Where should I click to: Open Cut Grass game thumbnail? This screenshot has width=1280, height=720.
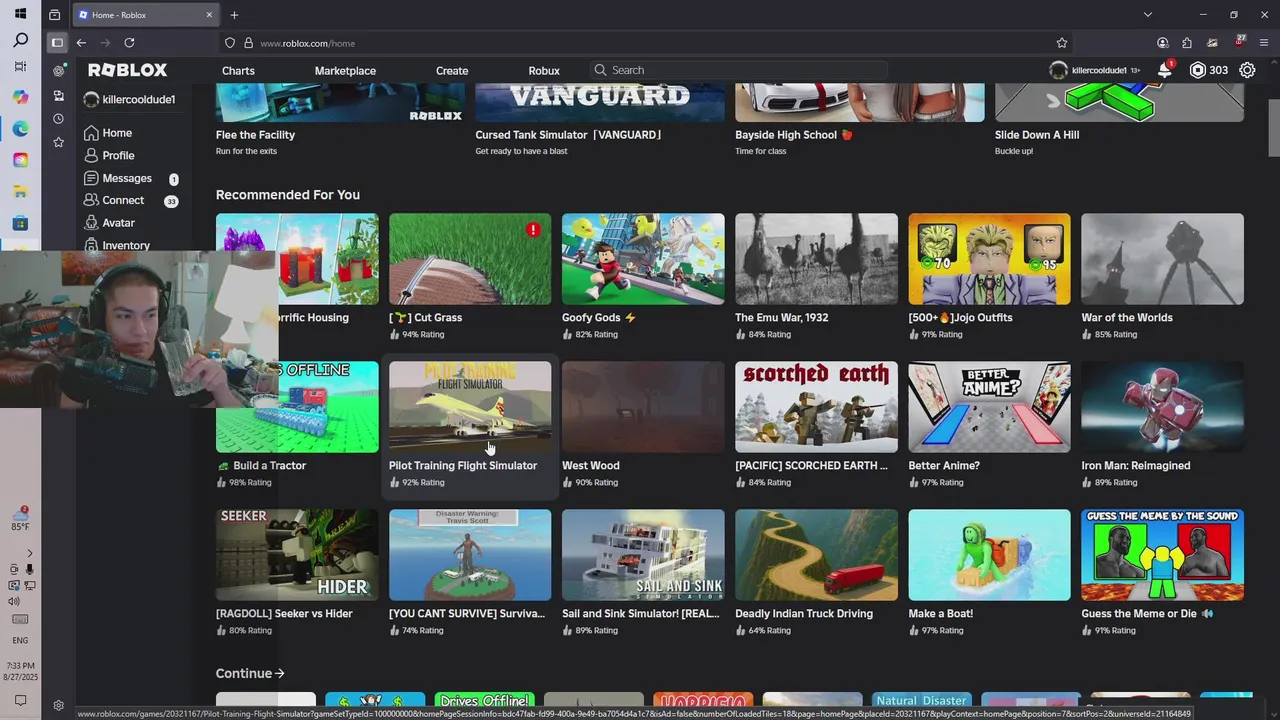tap(470, 259)
